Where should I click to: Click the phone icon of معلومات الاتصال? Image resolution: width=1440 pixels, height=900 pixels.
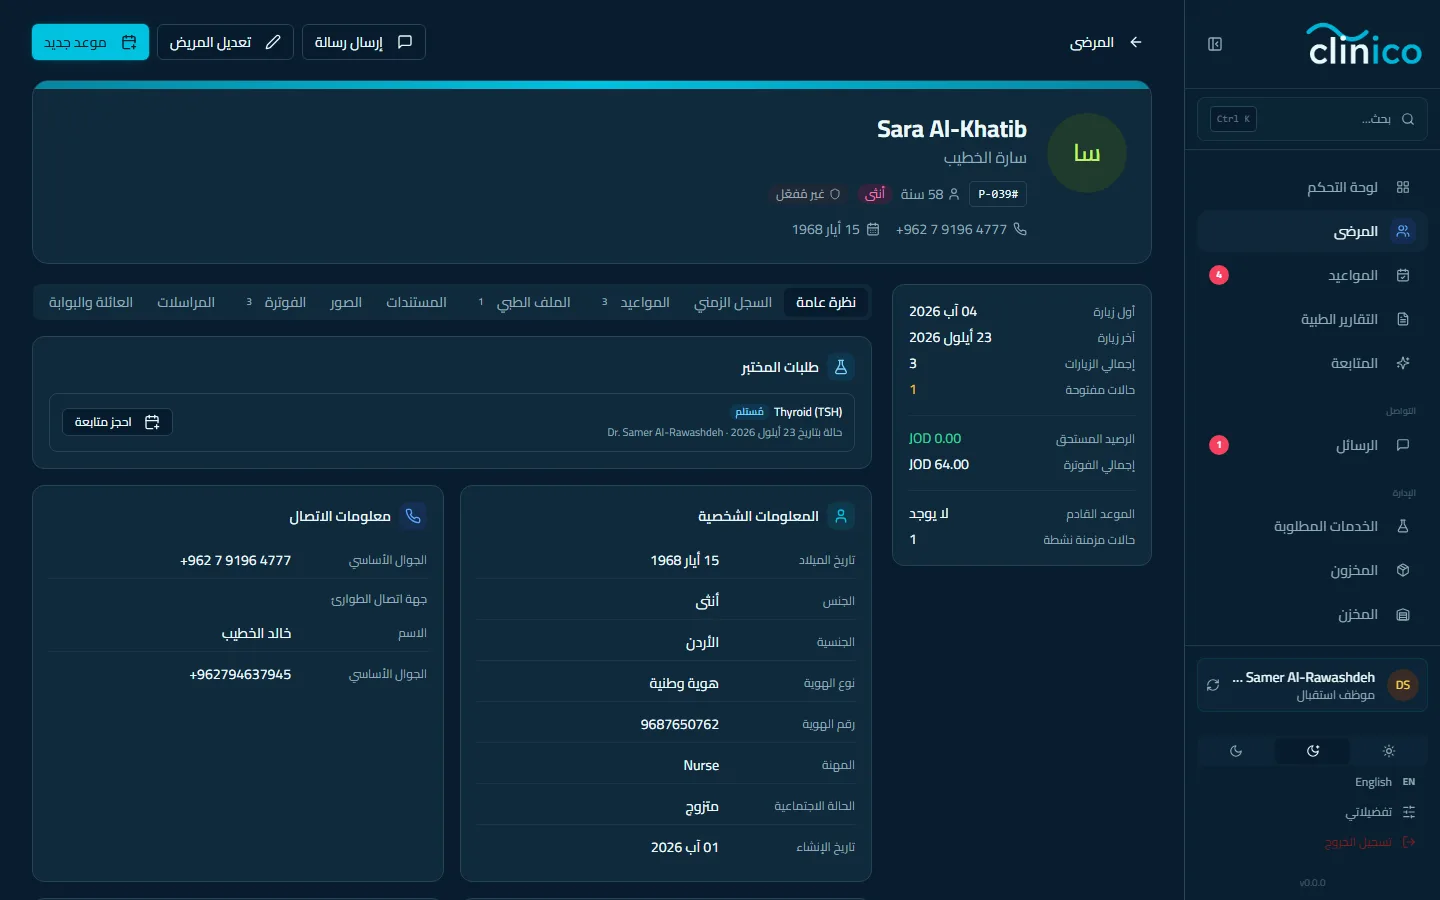(413, 516)
